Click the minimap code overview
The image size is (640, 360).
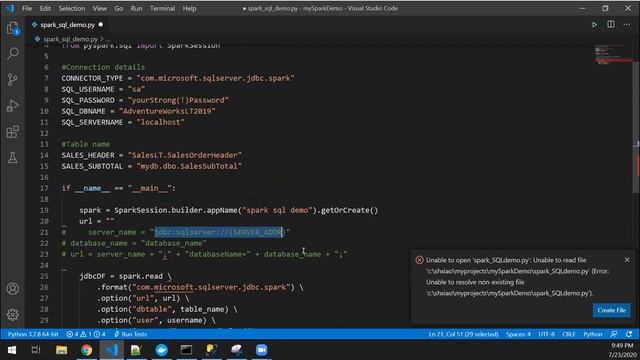612,55
